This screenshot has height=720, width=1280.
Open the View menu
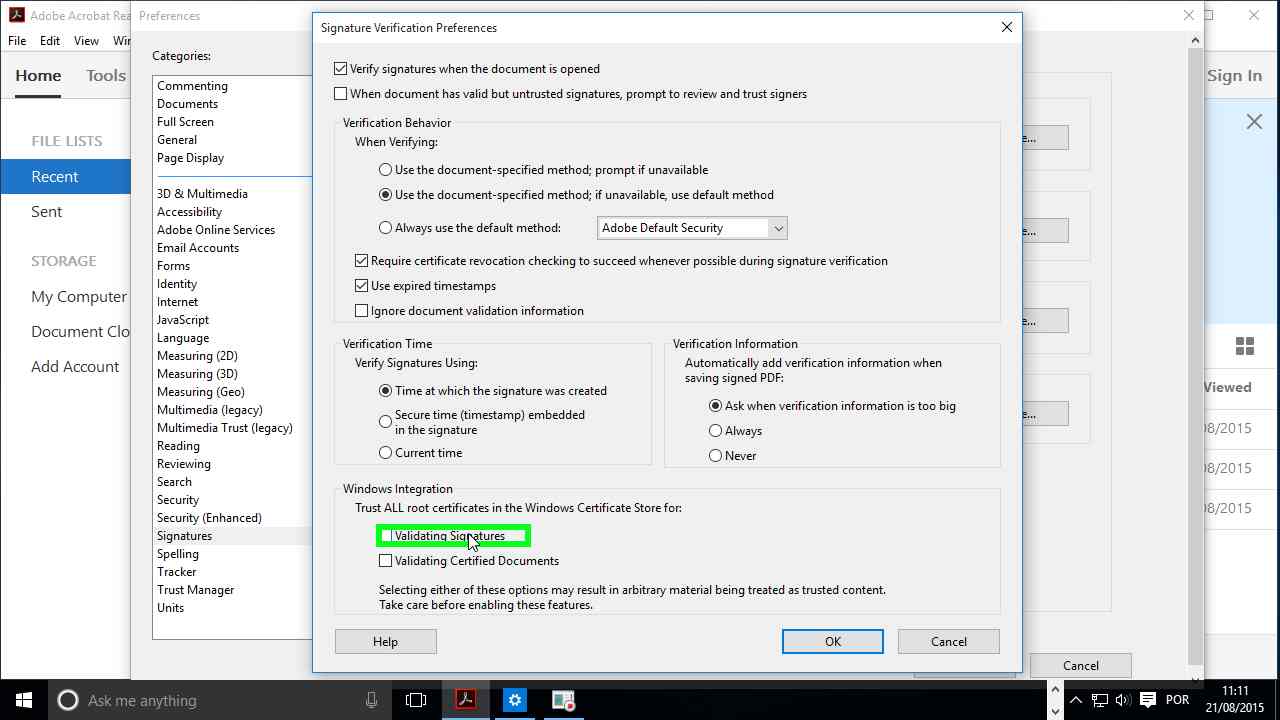click(86, 41)
